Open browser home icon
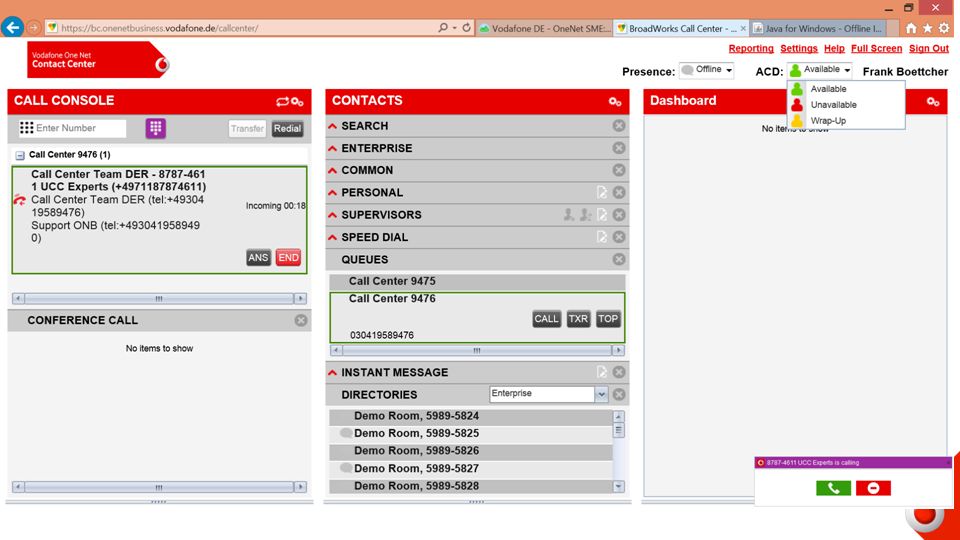Screen dimensions: 960x540 tap(911, 28)
